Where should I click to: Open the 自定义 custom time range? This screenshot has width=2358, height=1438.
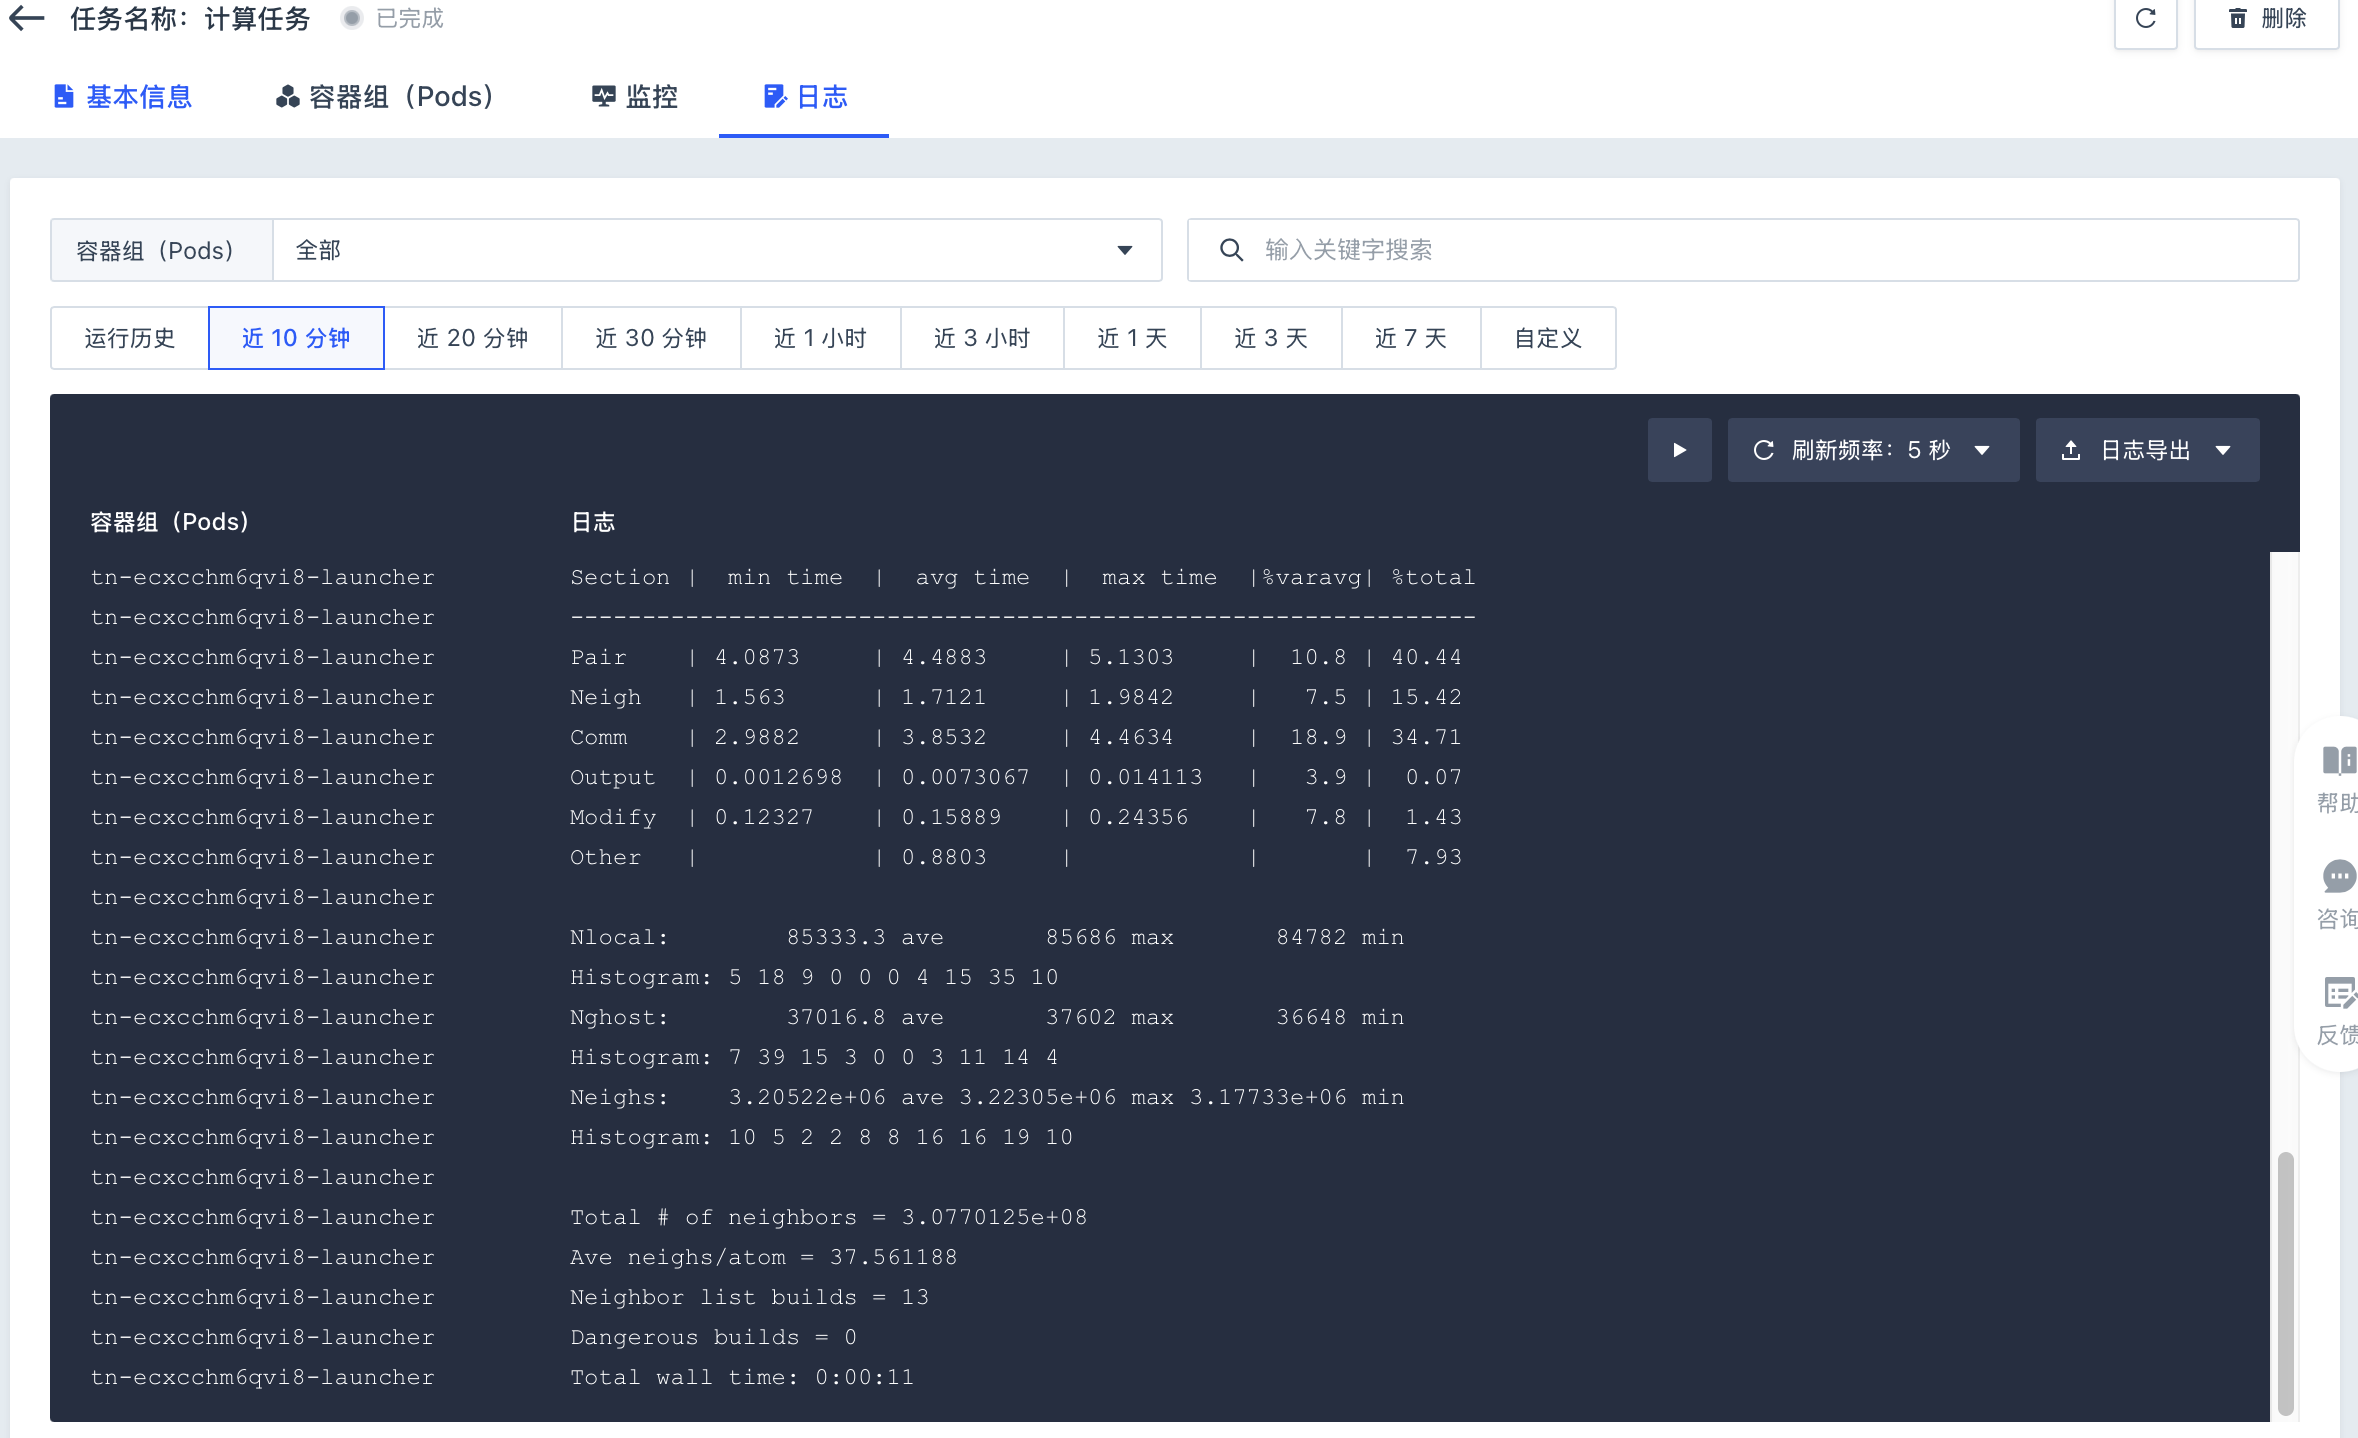point(1548,338)
